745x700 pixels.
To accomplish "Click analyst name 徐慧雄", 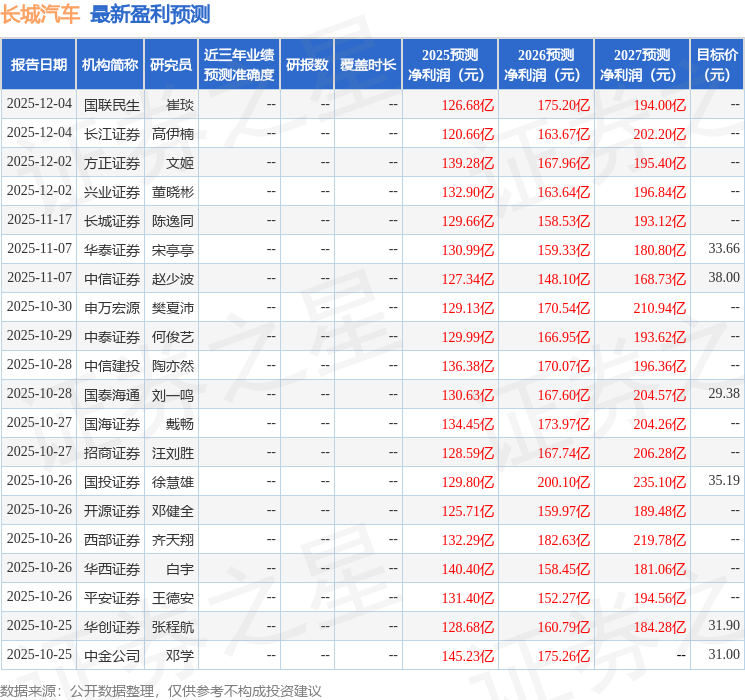I will click(173, 481).
